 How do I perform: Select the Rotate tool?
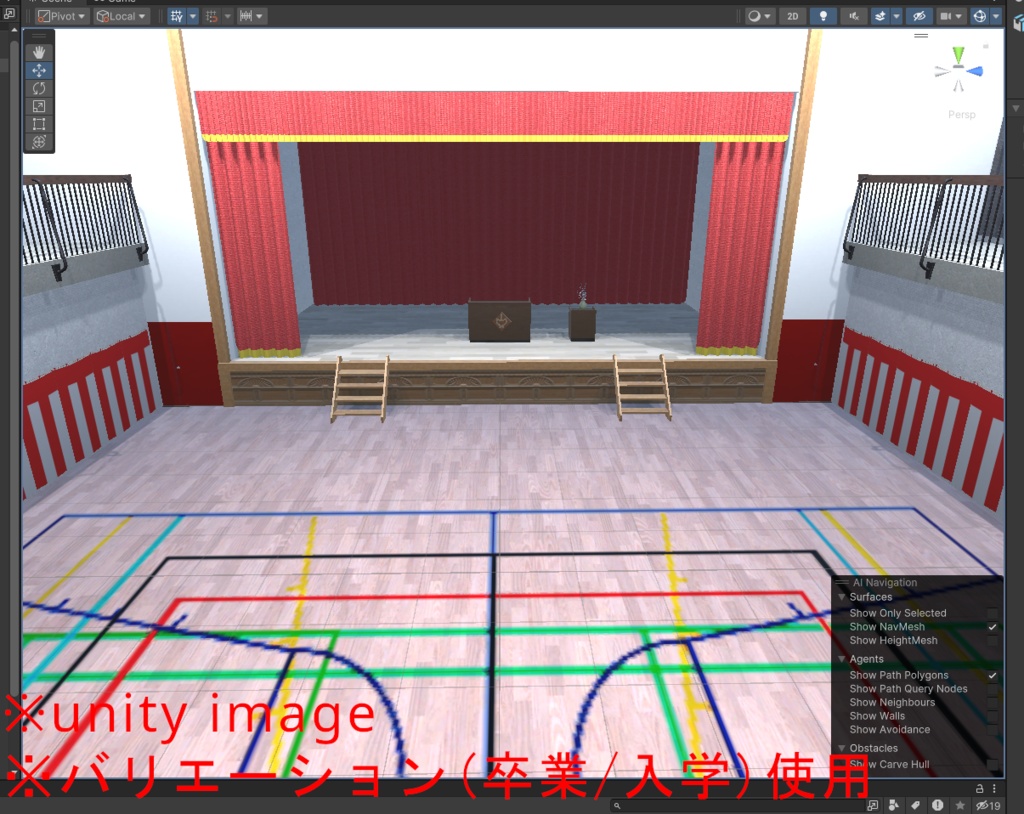pos(38,88)
